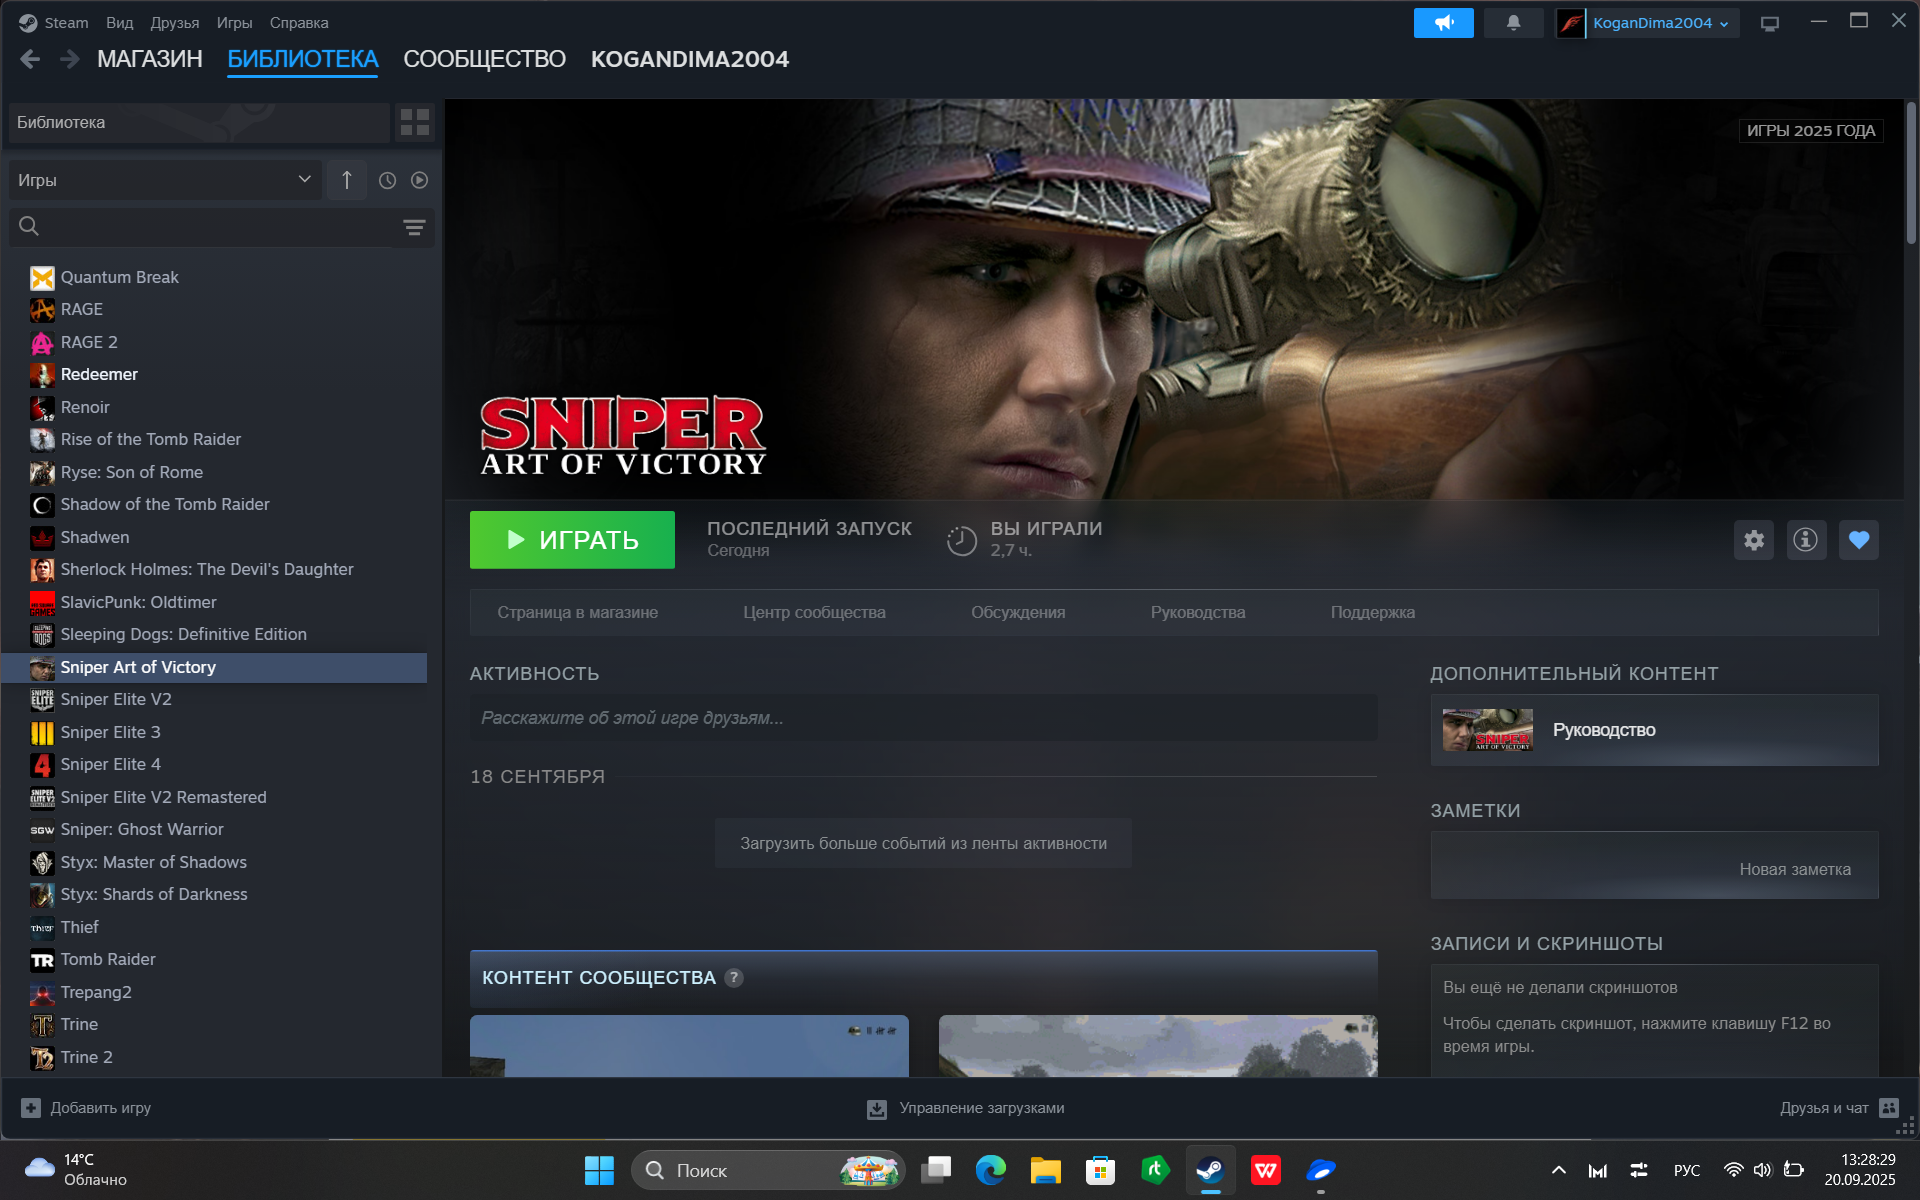The image size is (1920, 1200).
Task: Go to БИБЛИОТЕКА tab
Action: coord(303,59)
